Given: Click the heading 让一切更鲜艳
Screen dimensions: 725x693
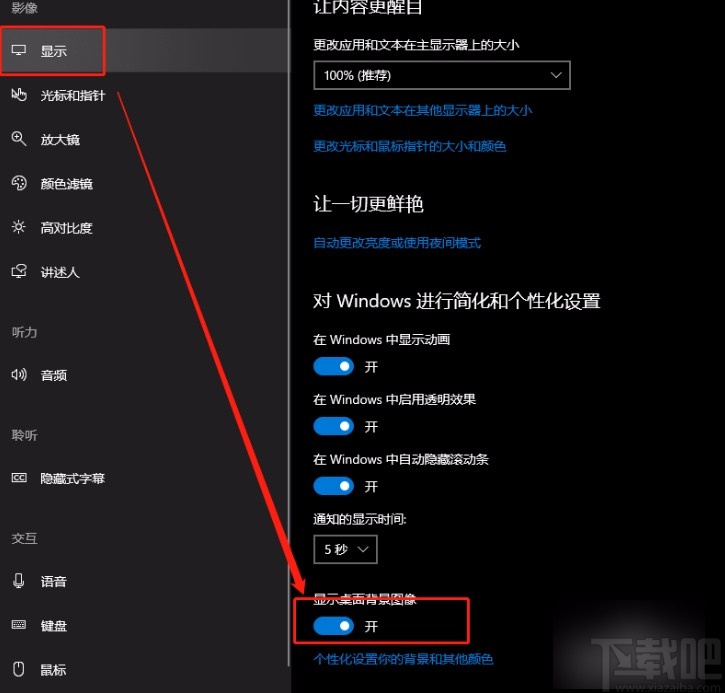Looking at the screenshot, I should coord(368,204).
